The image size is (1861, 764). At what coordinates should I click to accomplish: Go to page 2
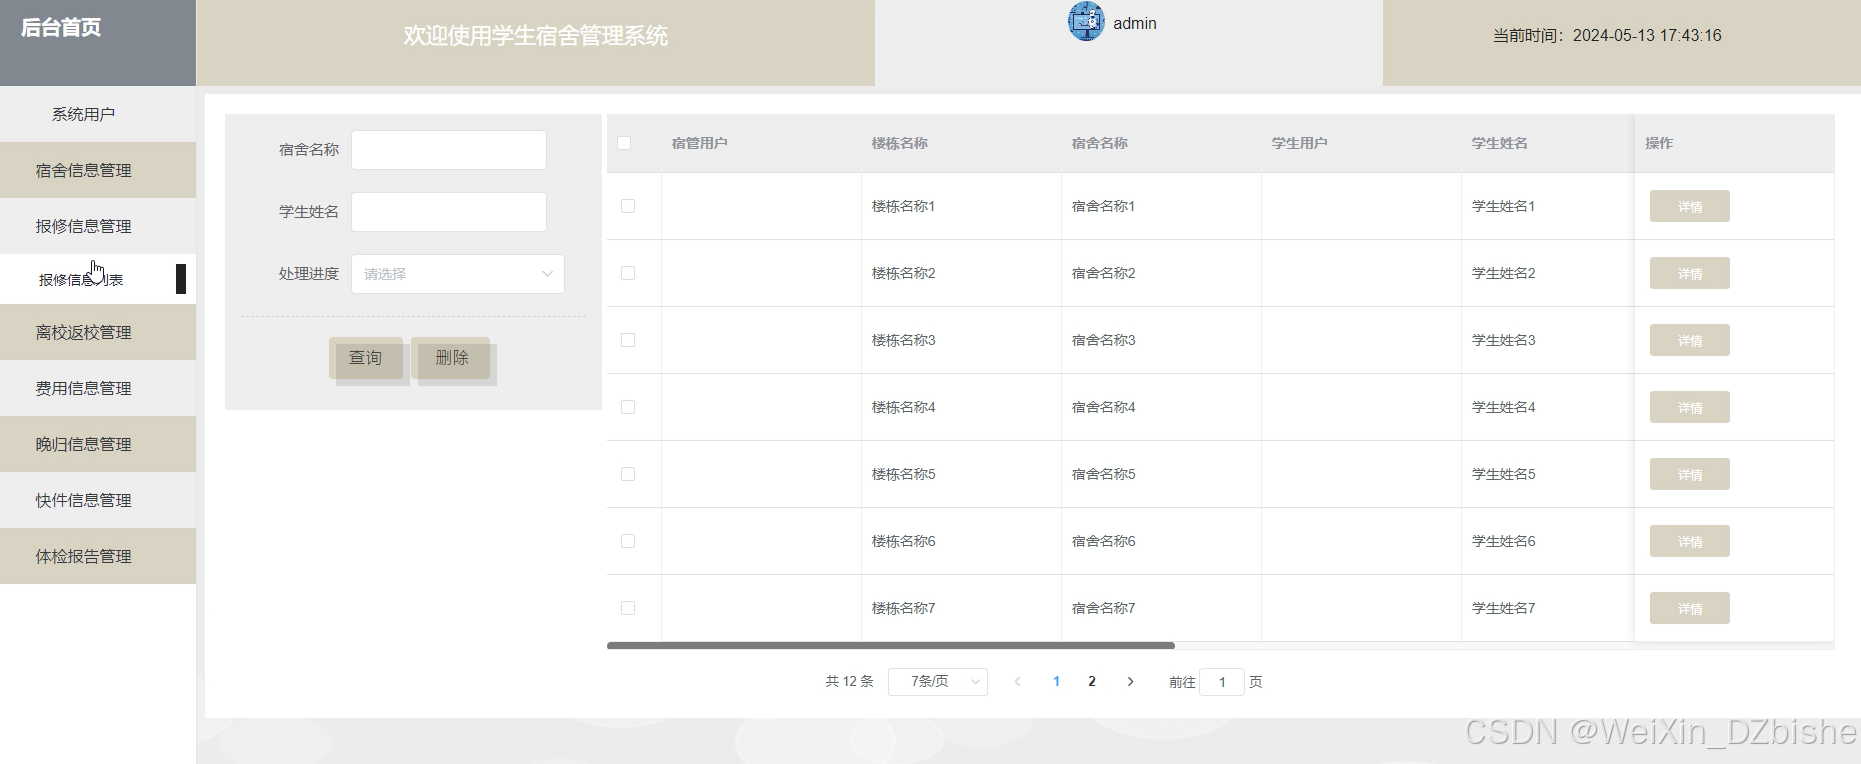click(x=1092, y=682)
